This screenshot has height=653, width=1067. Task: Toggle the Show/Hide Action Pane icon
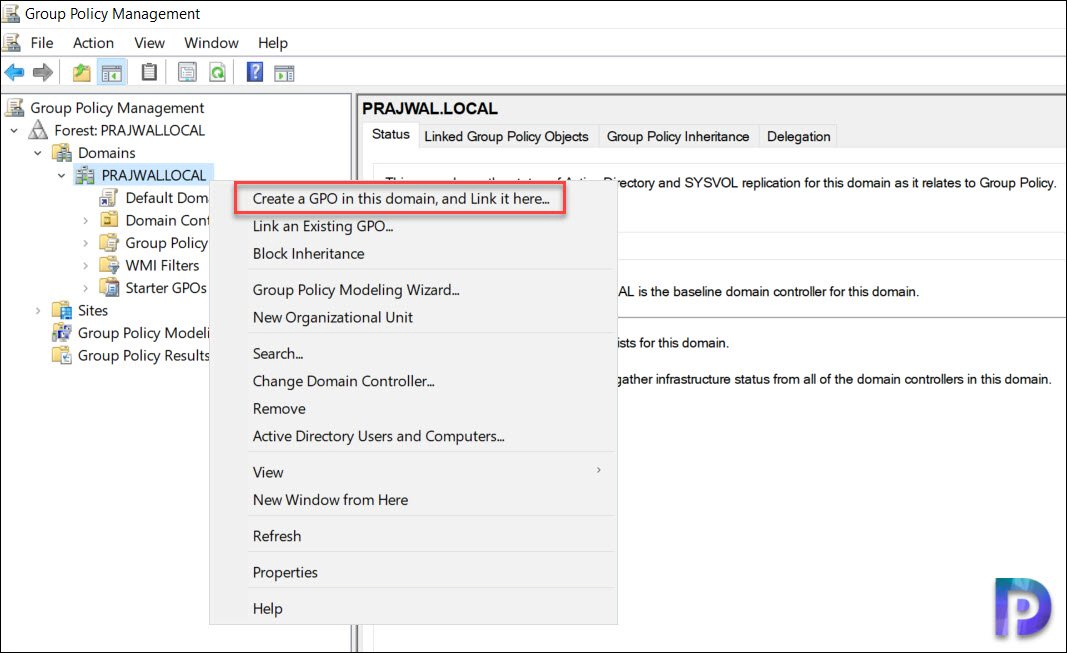[x=284, y=72]
